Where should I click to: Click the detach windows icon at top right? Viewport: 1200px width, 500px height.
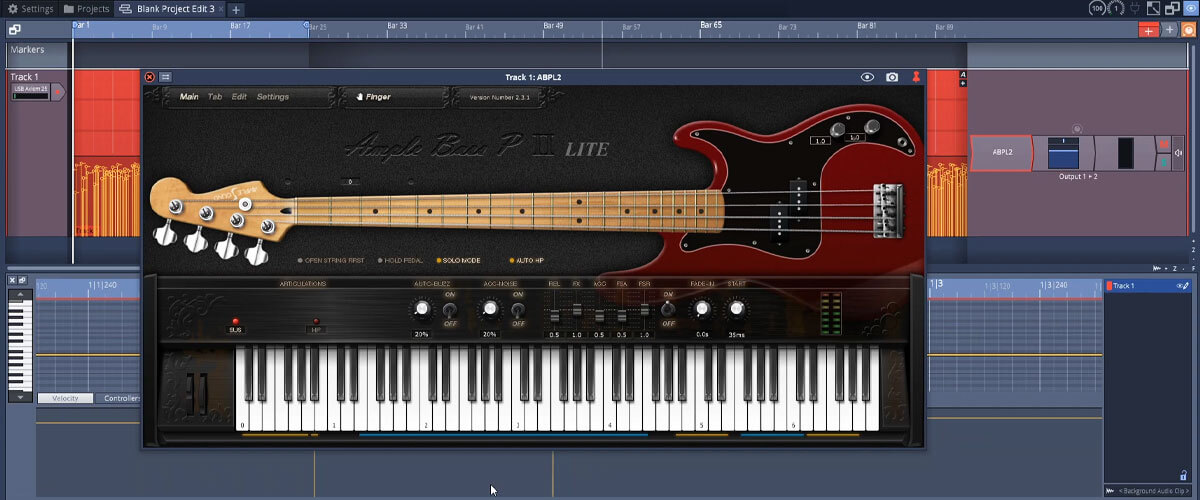tap(1171, 8)
